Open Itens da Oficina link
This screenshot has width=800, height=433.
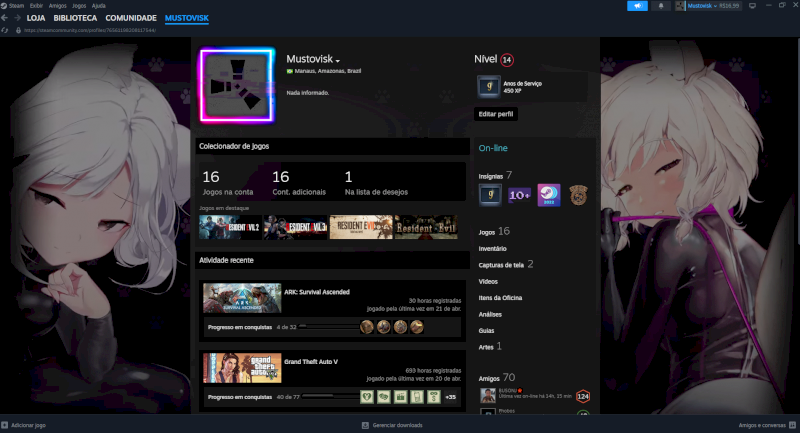pyautogui.click(x=500, y=298)
